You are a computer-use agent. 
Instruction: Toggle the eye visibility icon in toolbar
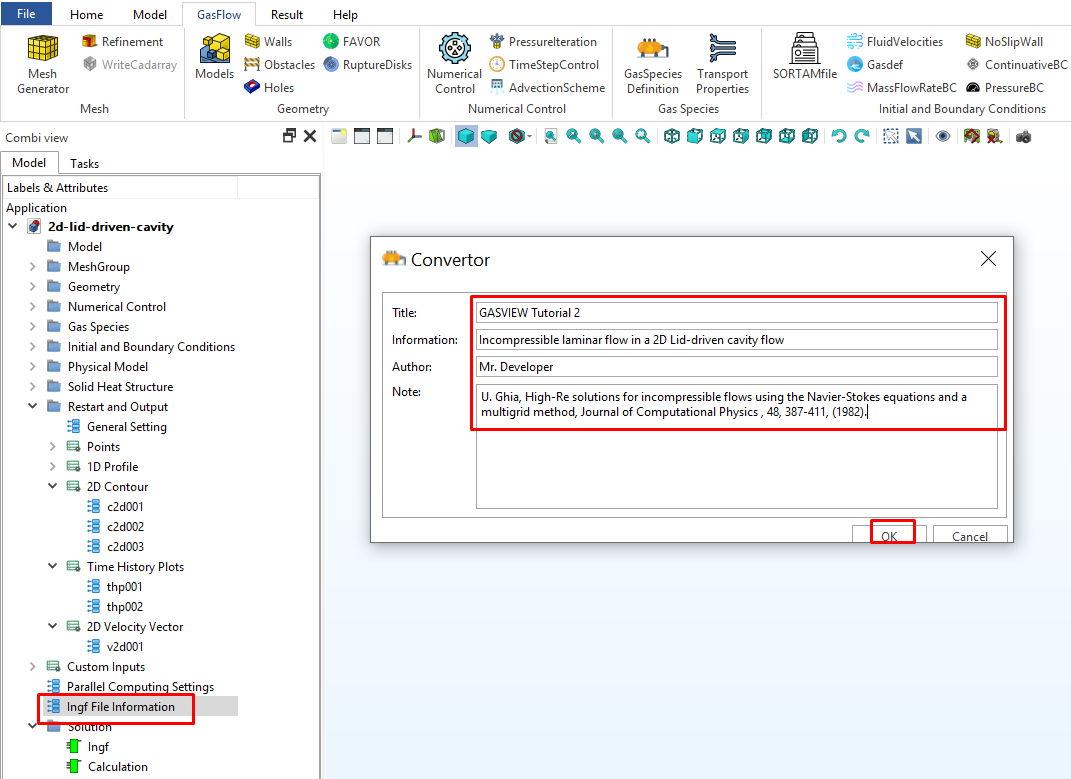pos(943,136)
